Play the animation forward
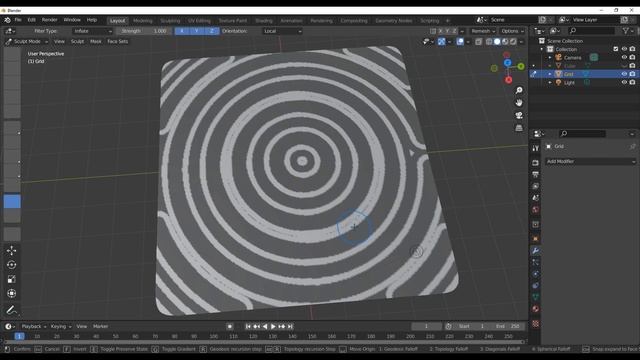 pos(273,327)
